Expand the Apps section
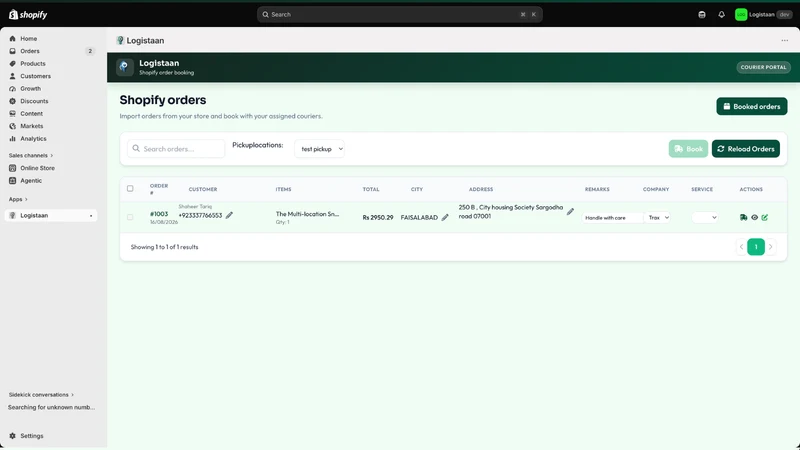Image resolution: width=800 pixels, height=450 pixels. click(x=18, y=199)
